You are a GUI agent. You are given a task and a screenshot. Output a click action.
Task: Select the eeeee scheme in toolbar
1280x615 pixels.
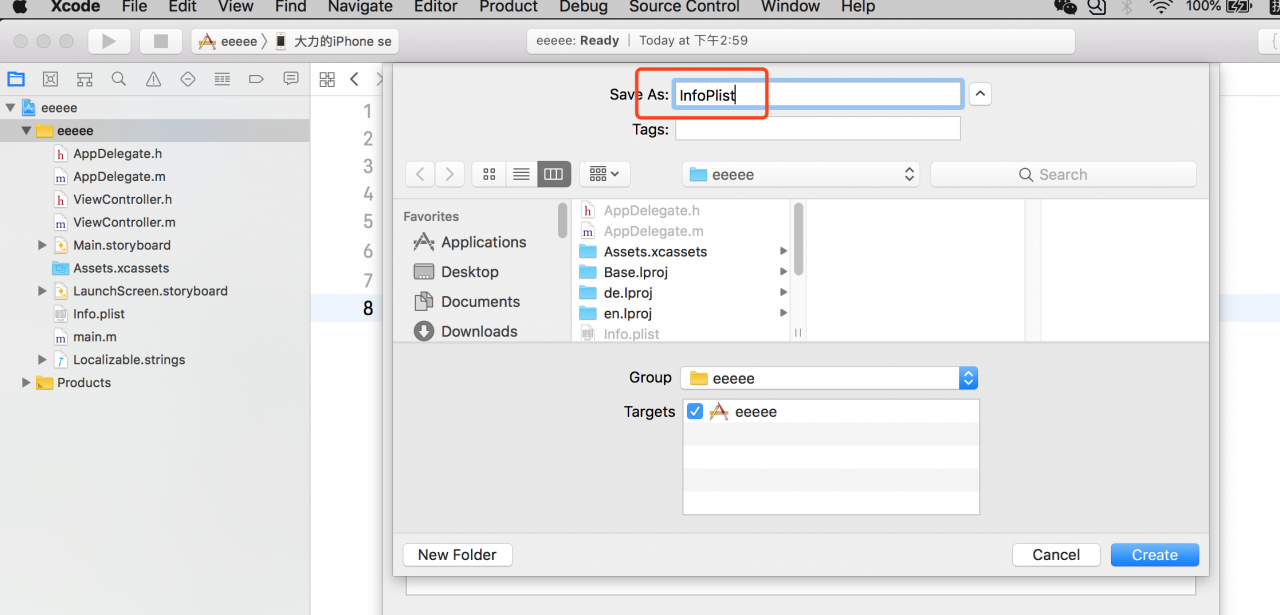click(x=228, y=41)
